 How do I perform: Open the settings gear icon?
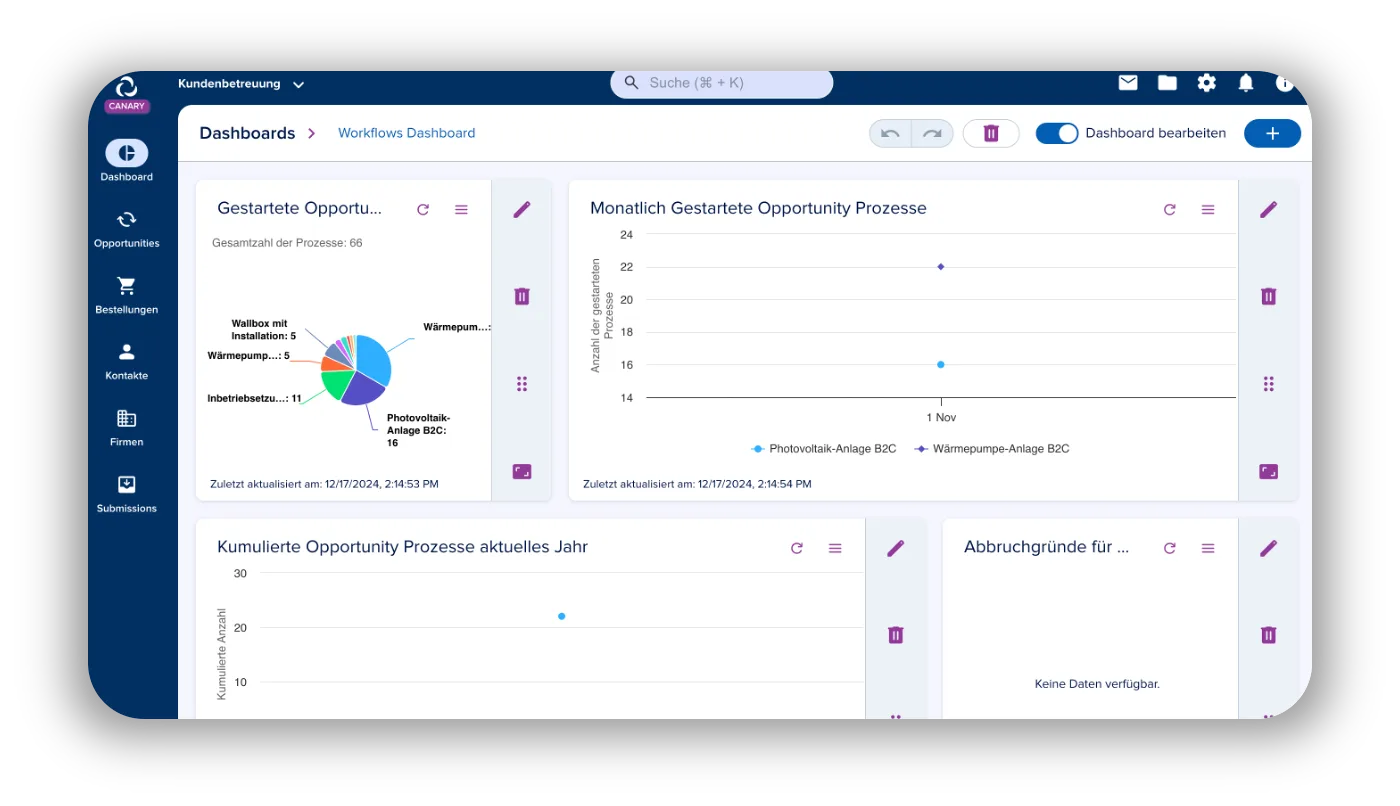click(x=1207, y=83)
